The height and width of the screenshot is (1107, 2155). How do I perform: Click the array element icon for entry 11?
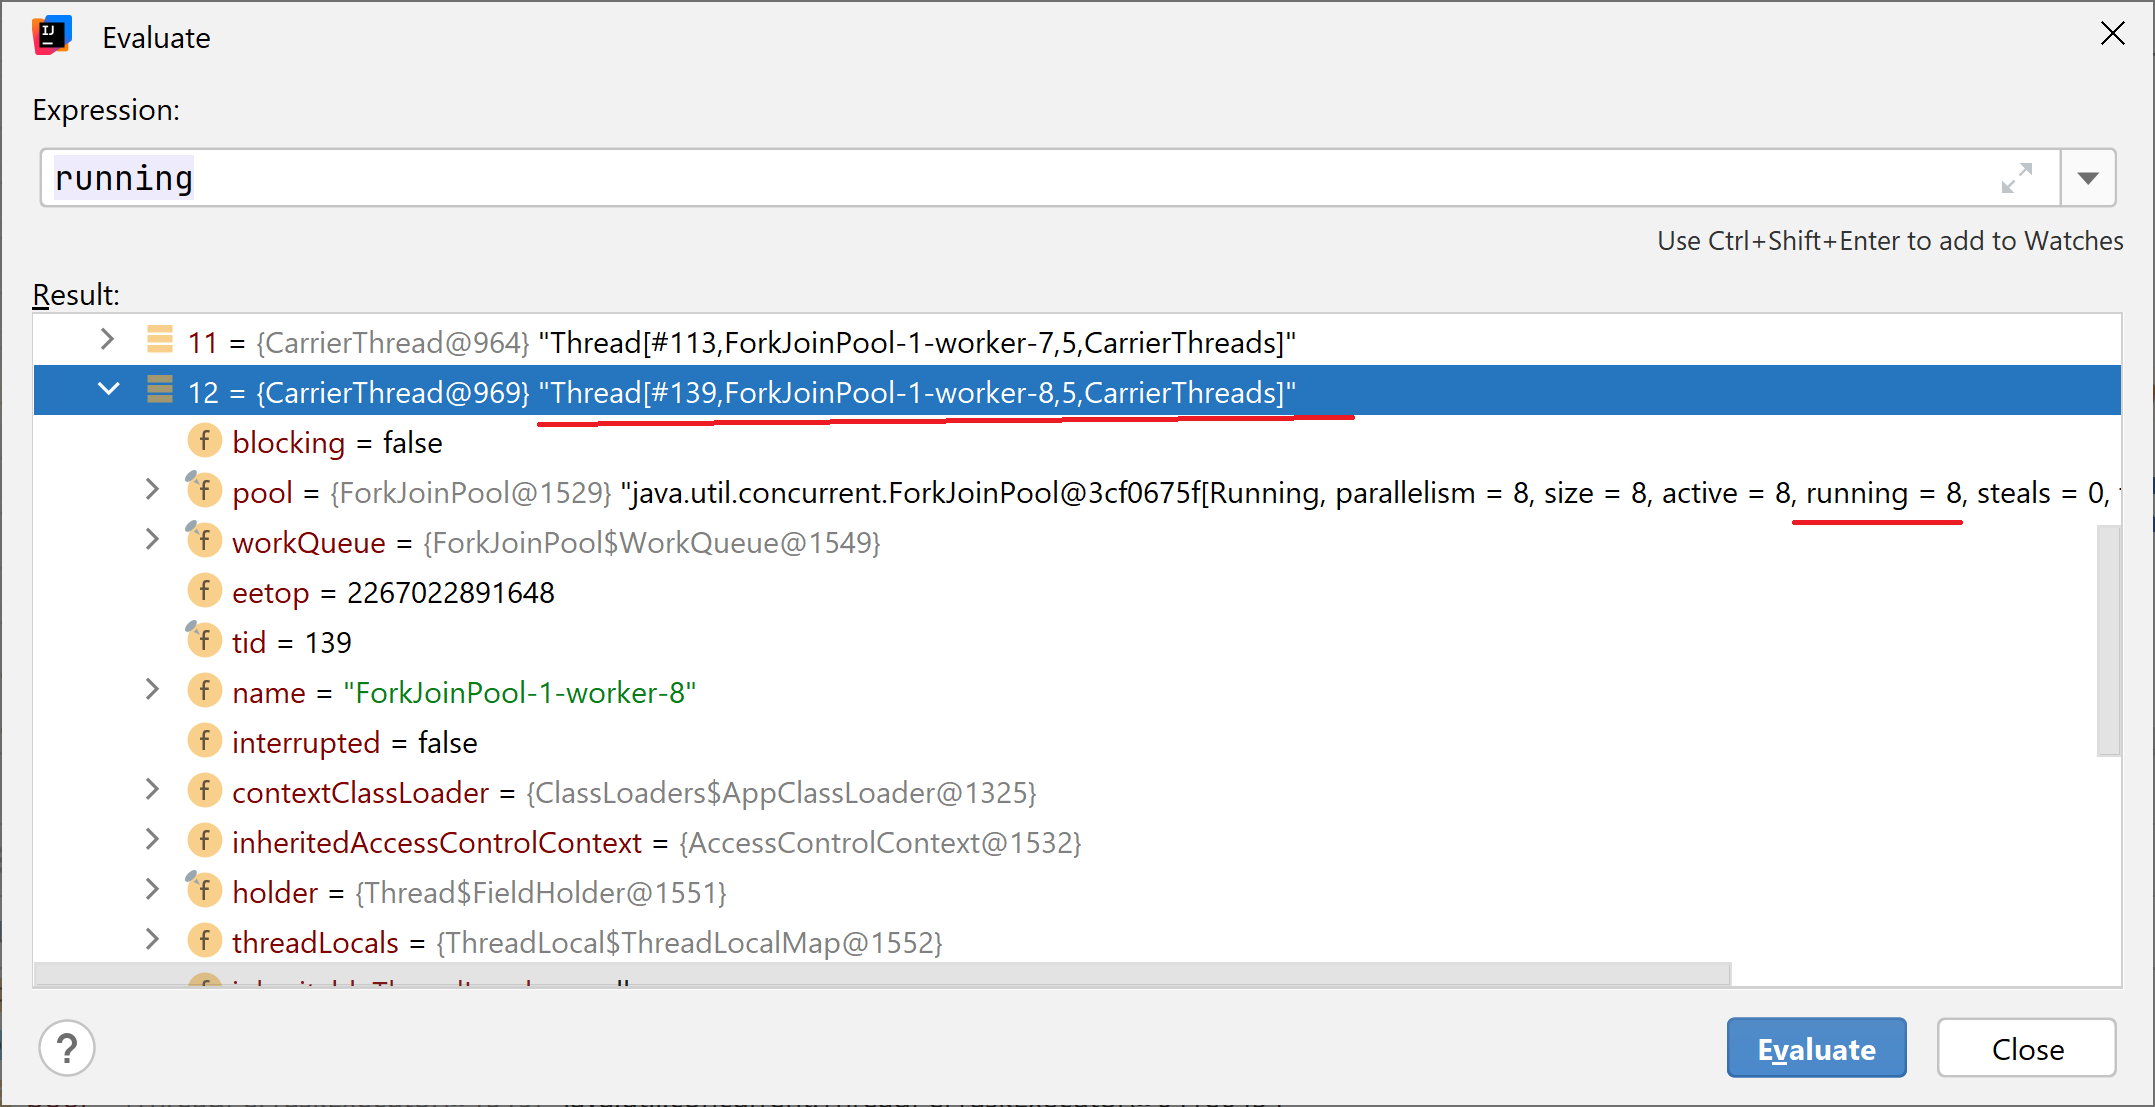(x=159, y=340)
